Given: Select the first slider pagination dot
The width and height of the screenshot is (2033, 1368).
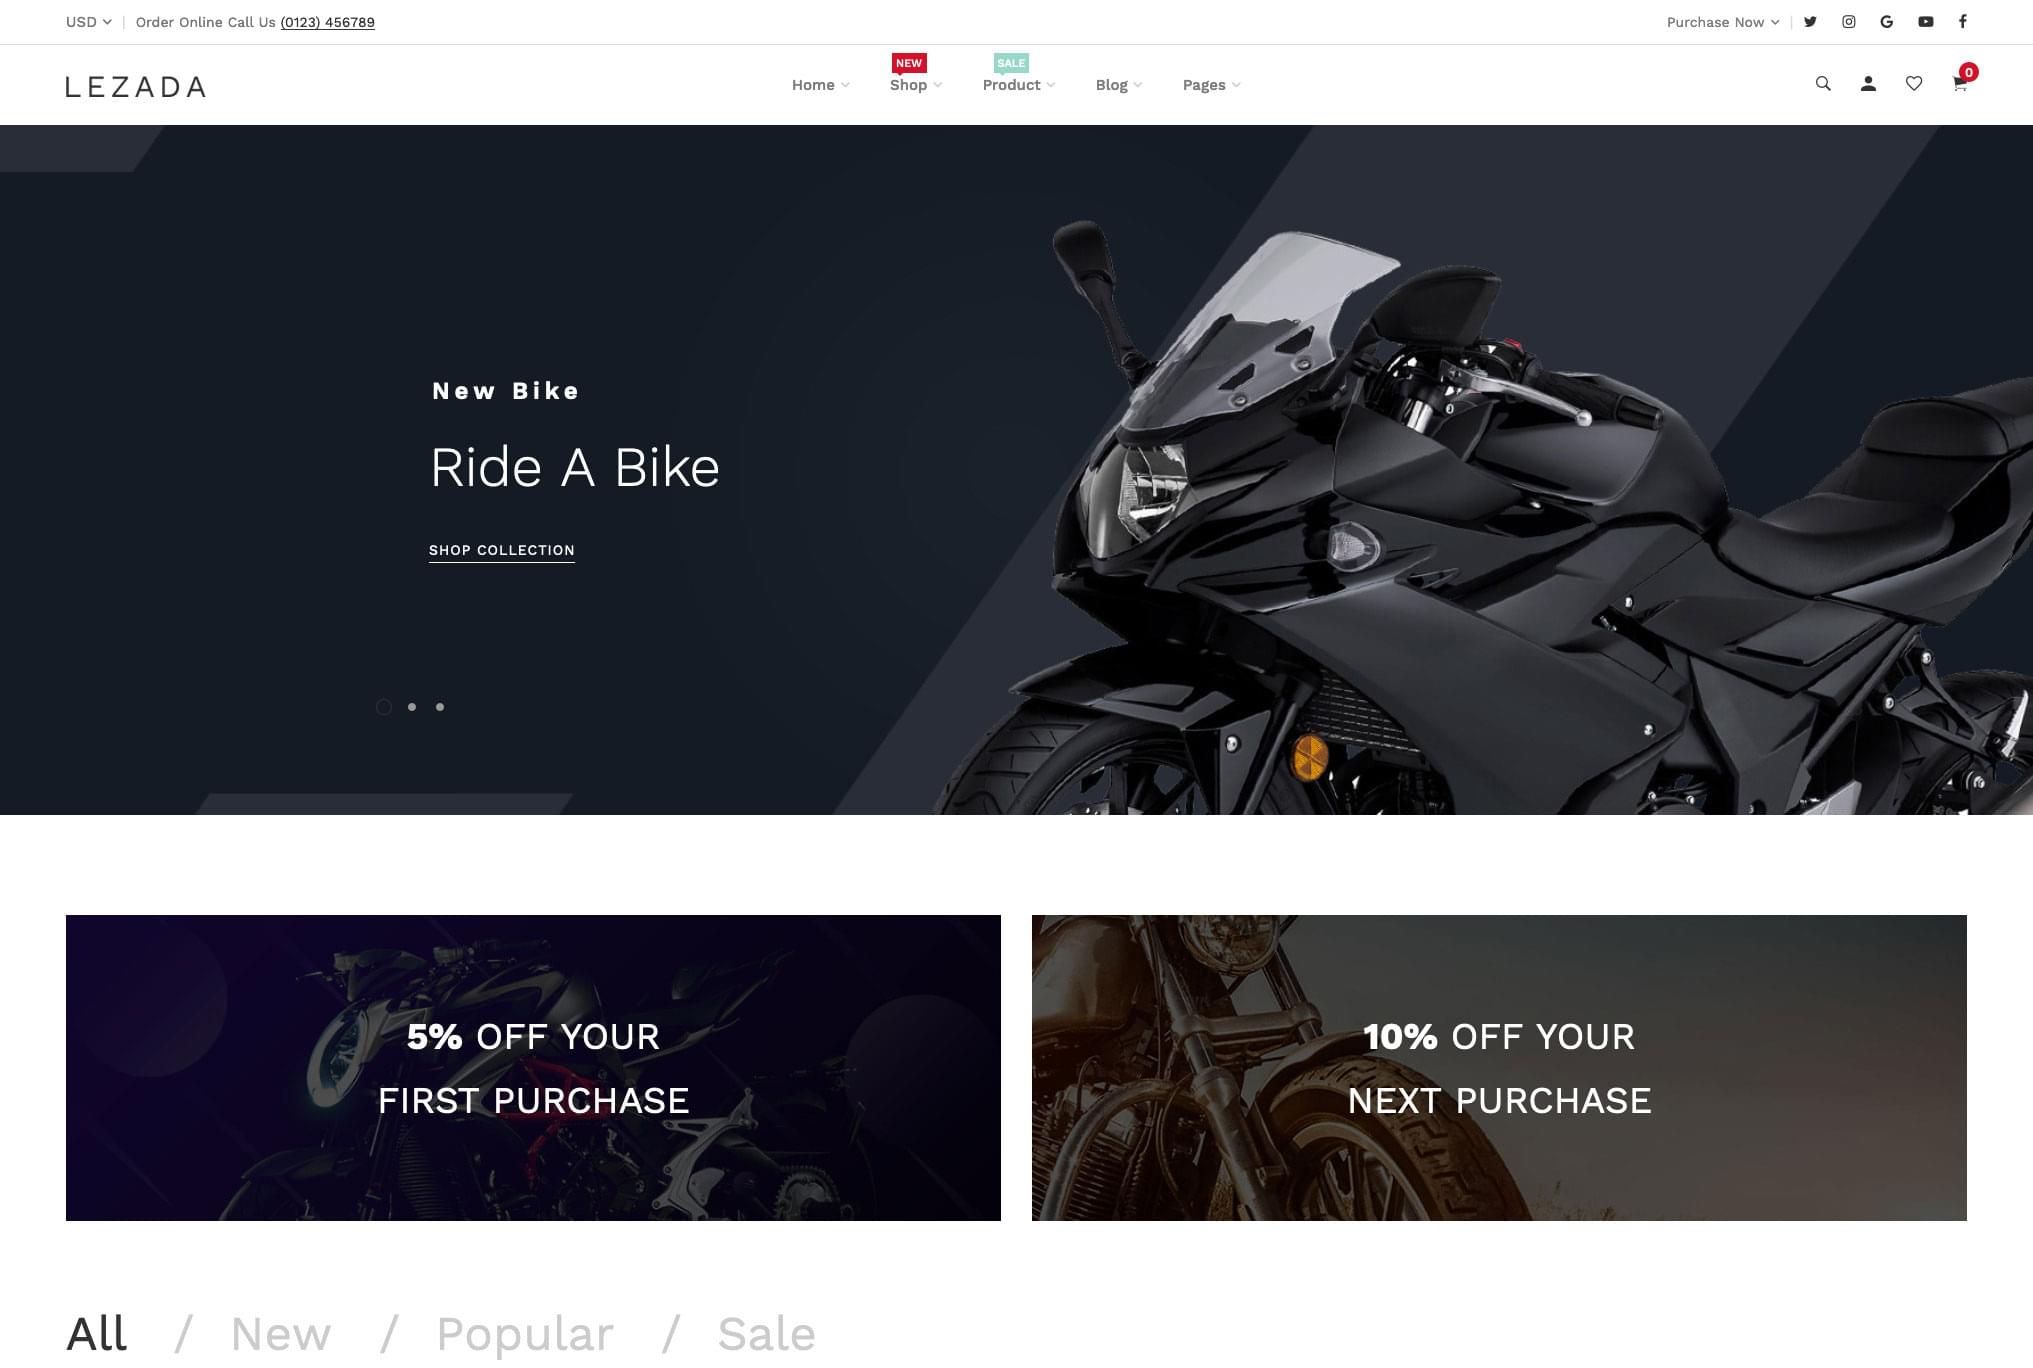Looking at the screenshot, I should tap(384, 707).
